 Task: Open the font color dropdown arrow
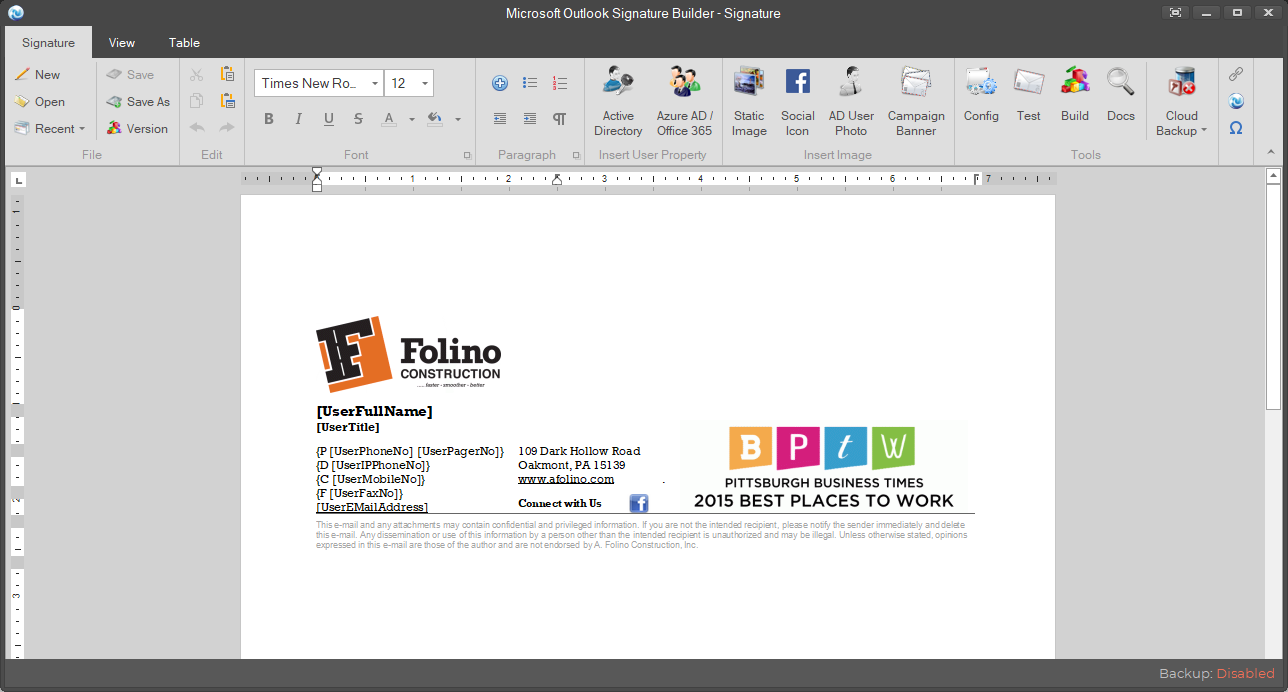tap(411, 120)
